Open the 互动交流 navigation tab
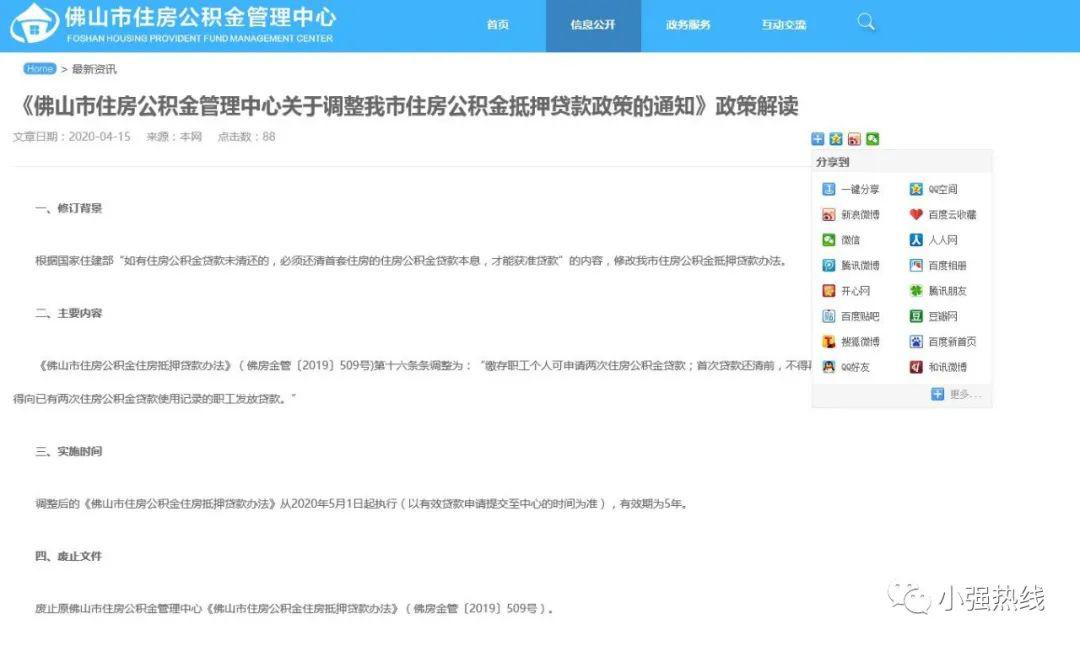This screenshot has height=646, width=1080. click(784, 25)
